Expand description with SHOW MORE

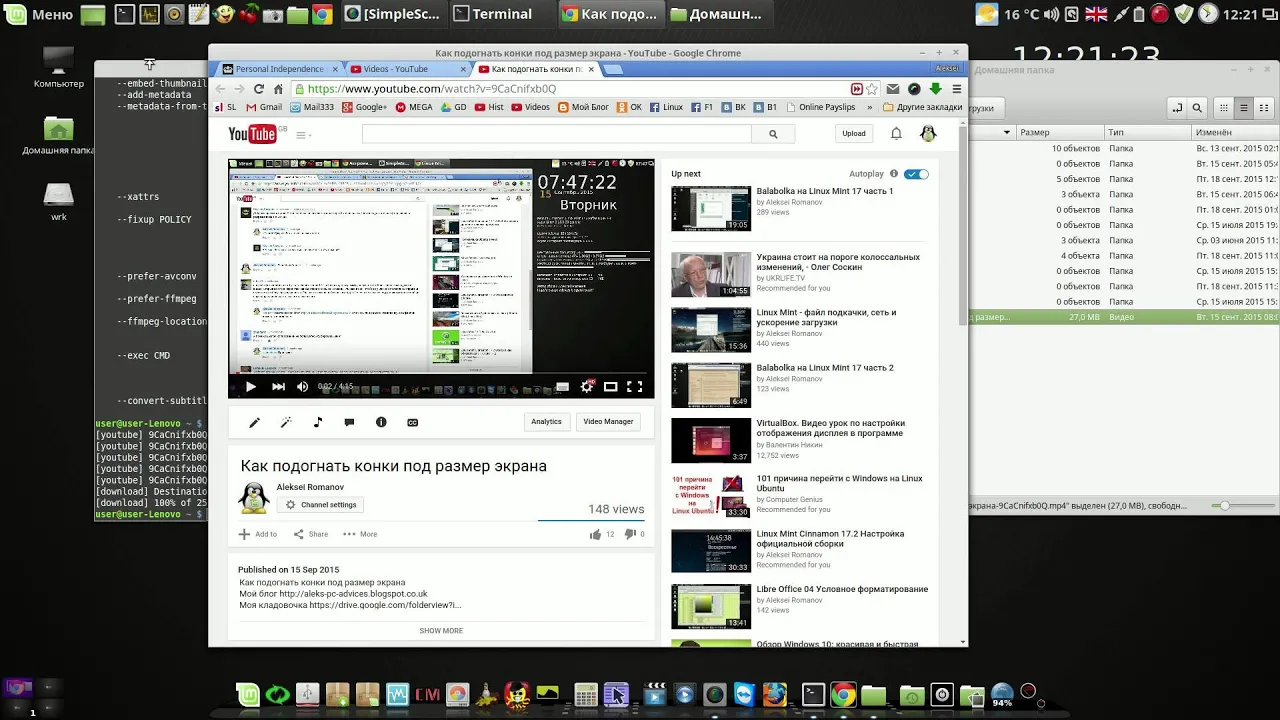tap(441, 631)
